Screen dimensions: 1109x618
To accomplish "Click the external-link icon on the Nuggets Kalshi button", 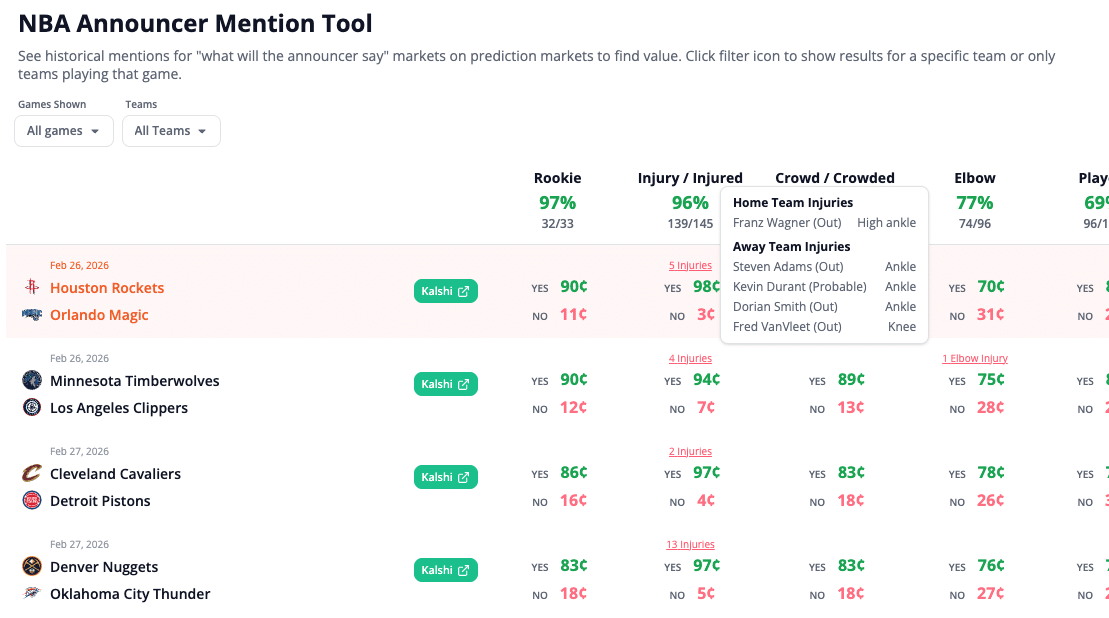I will click(466, 570).
